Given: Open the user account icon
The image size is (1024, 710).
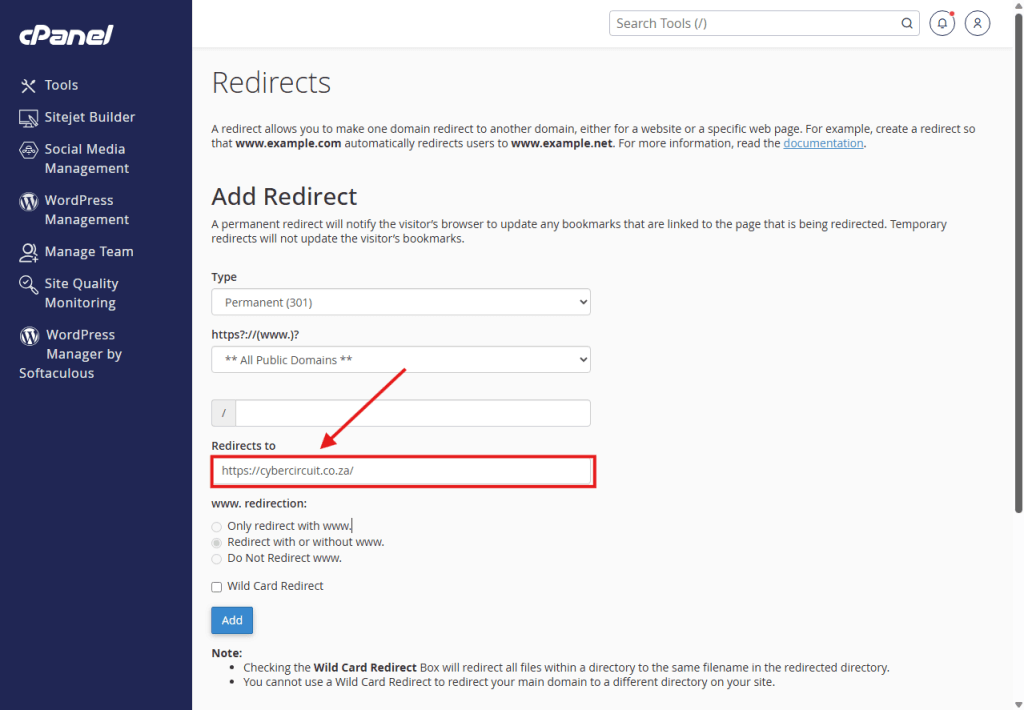Looking at the screenshot, I should point(978,23).
